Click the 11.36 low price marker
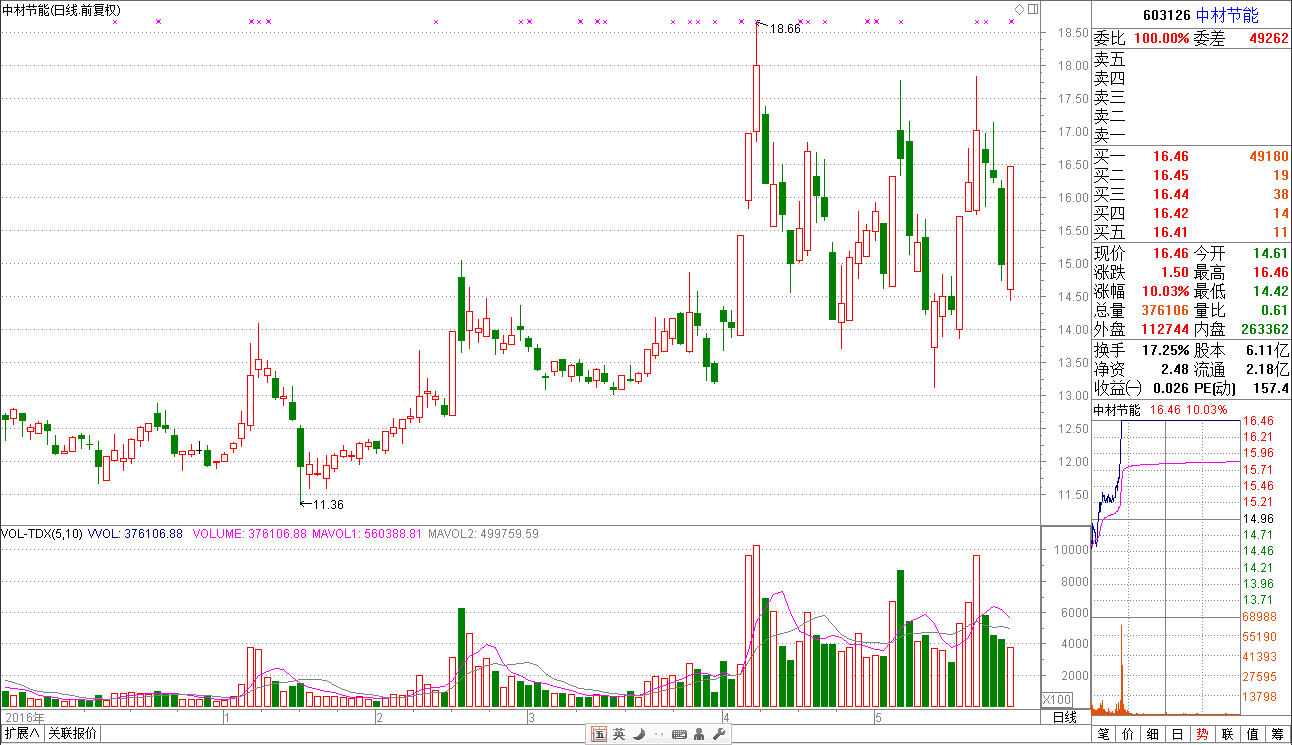Viewport: 1292px width, 745px height. click(328, 505)
